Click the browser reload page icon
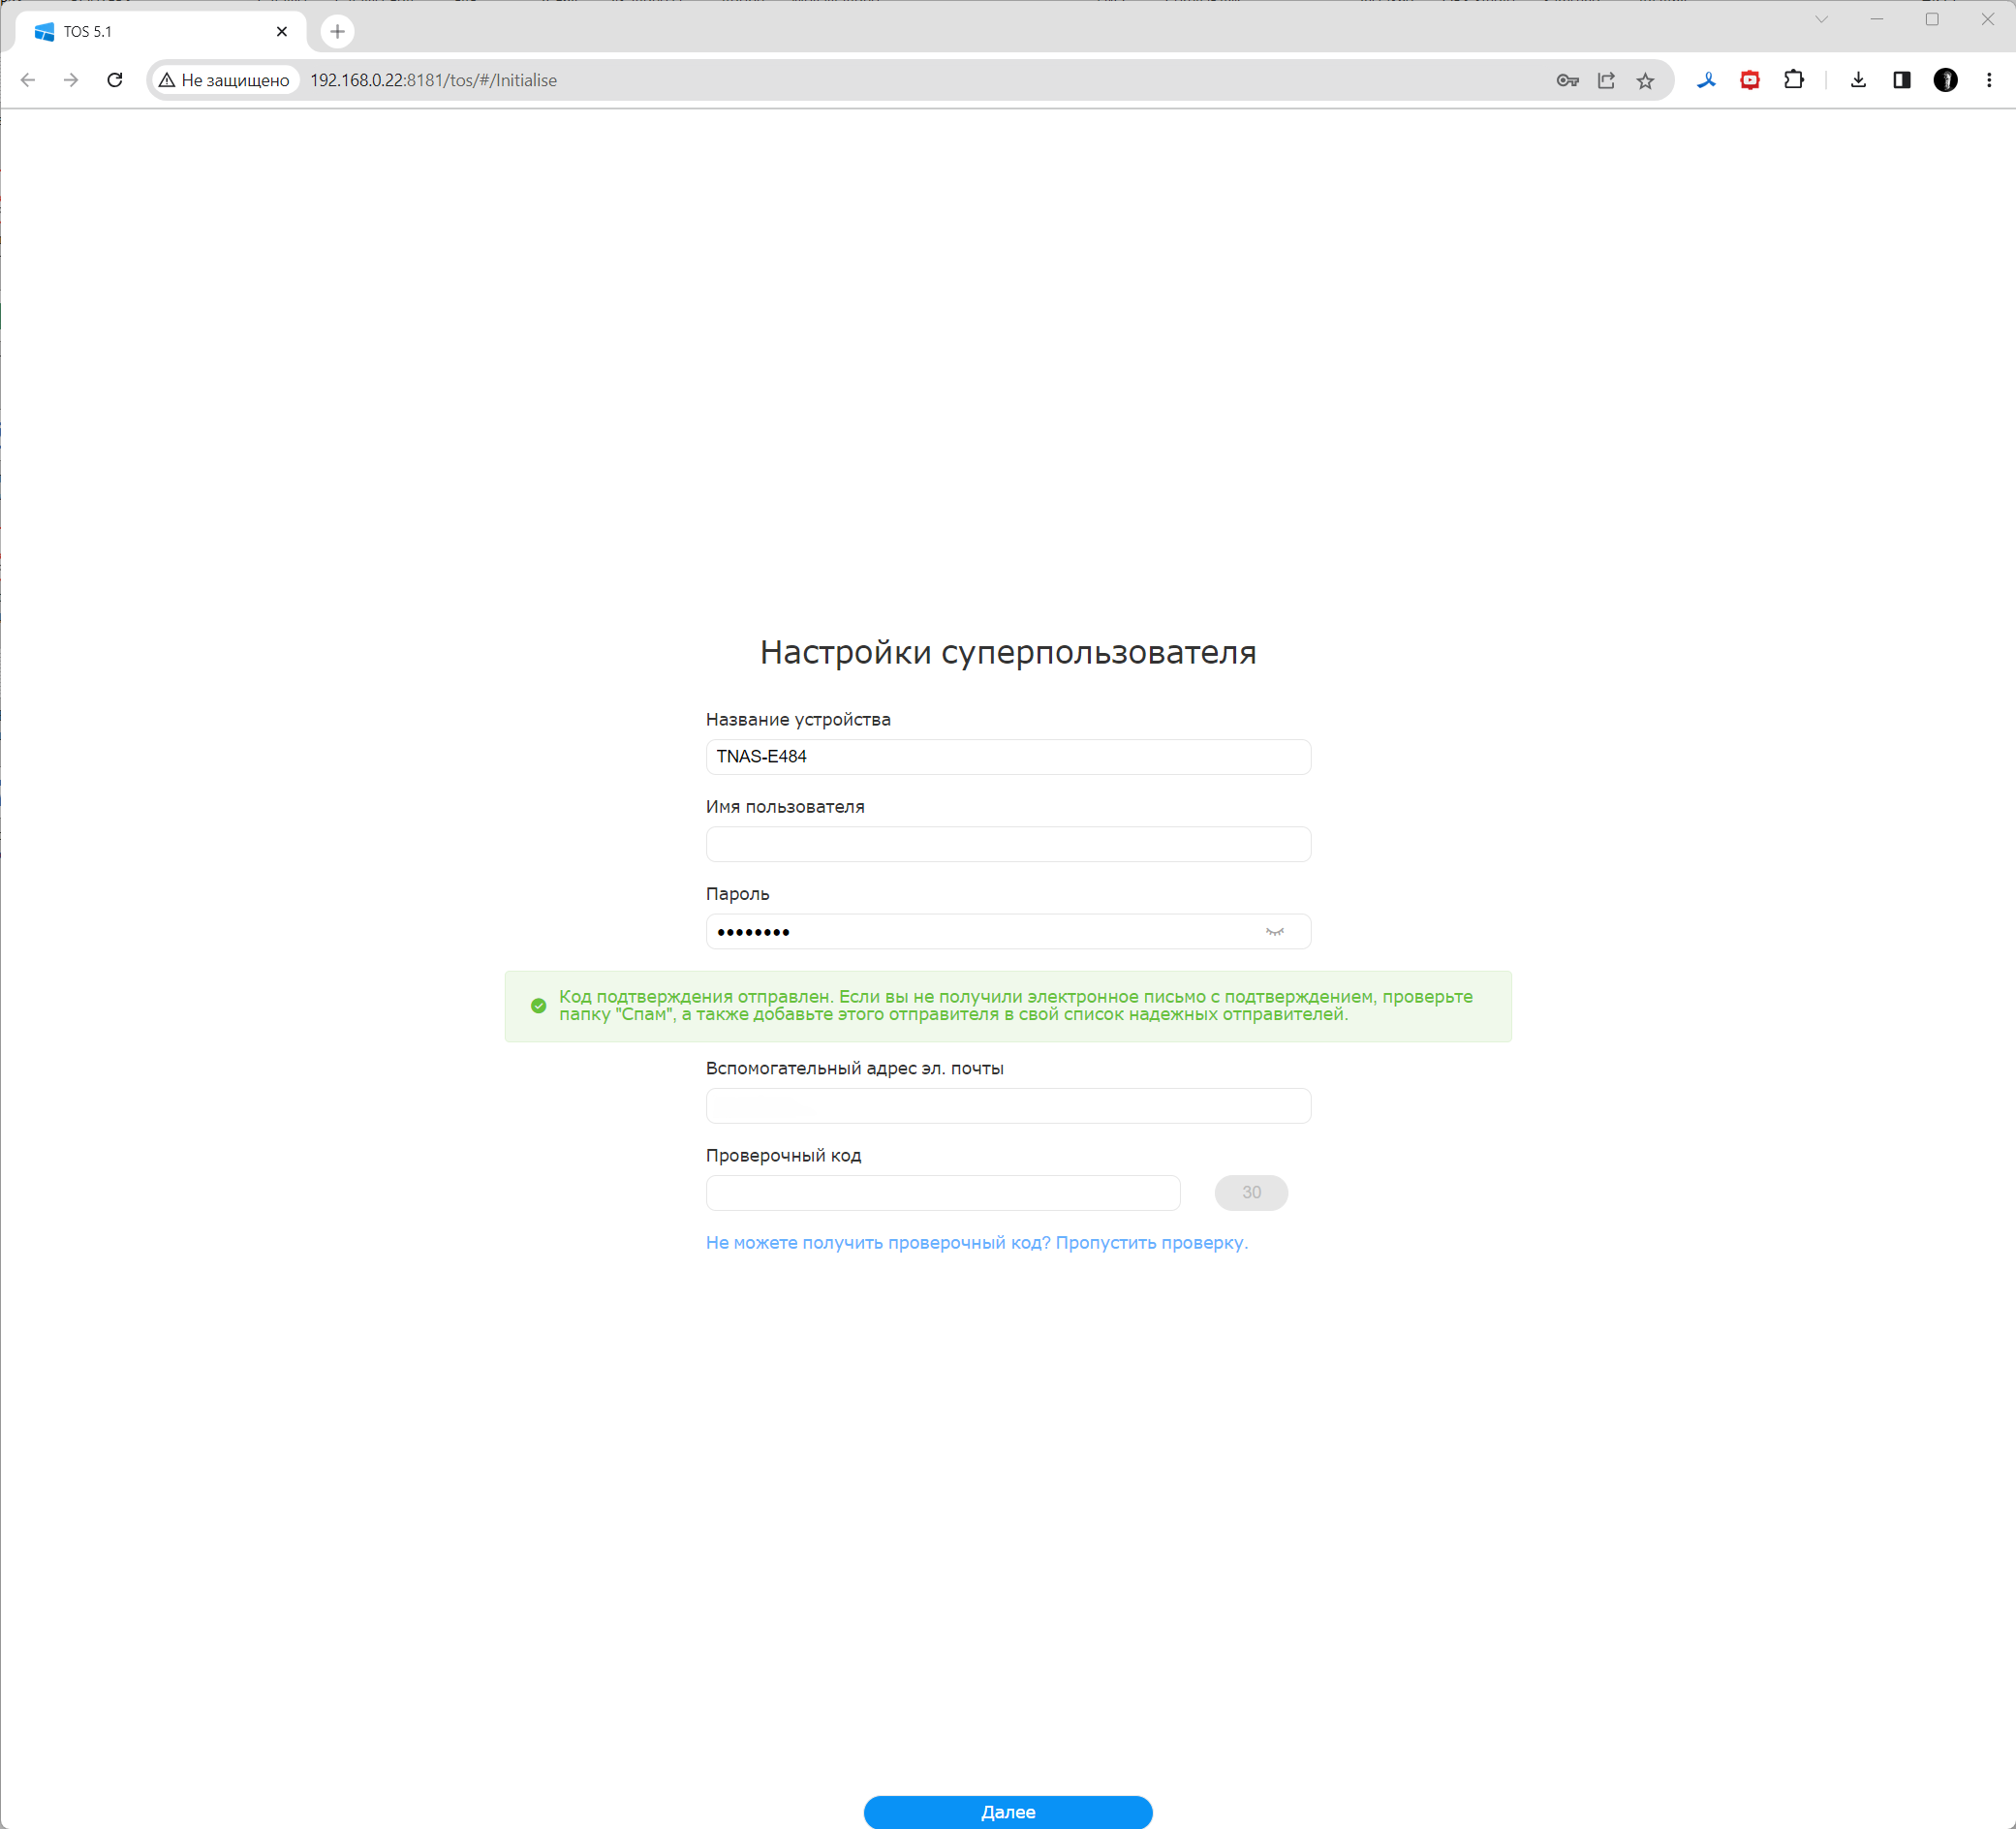 pos(115,80)
